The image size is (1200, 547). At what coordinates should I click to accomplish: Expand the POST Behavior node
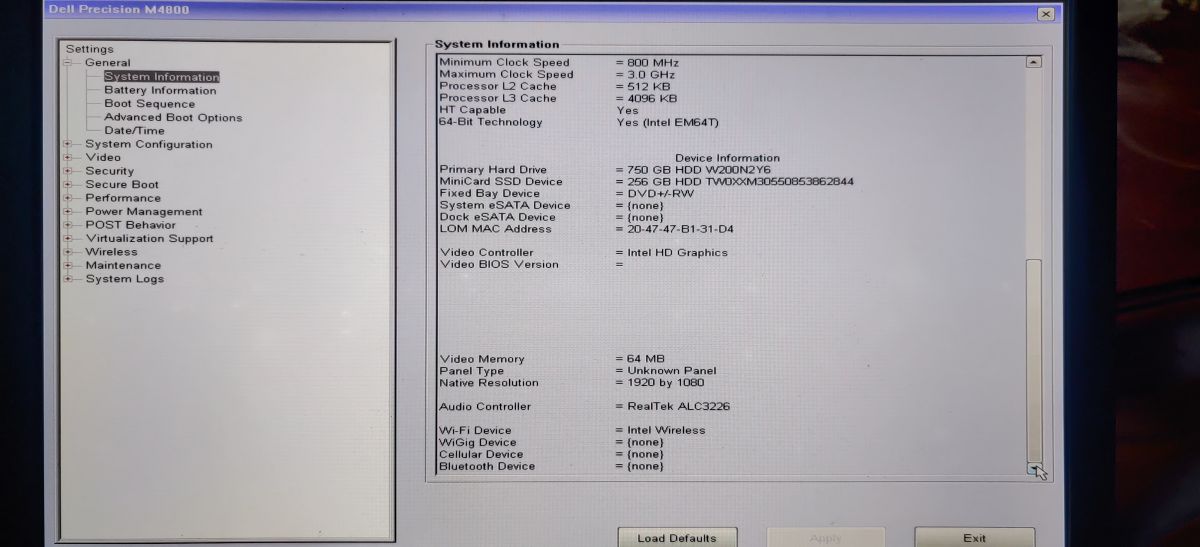click(x=68, y=225)
